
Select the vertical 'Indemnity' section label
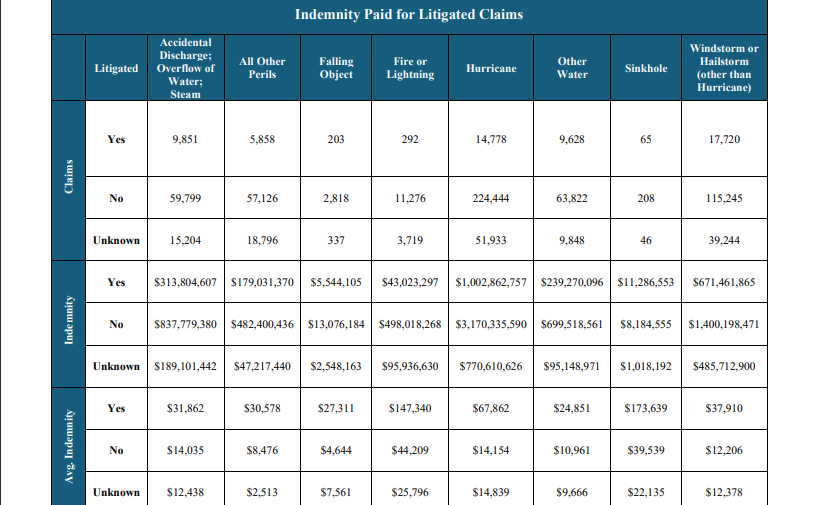[x=69, y=324]
